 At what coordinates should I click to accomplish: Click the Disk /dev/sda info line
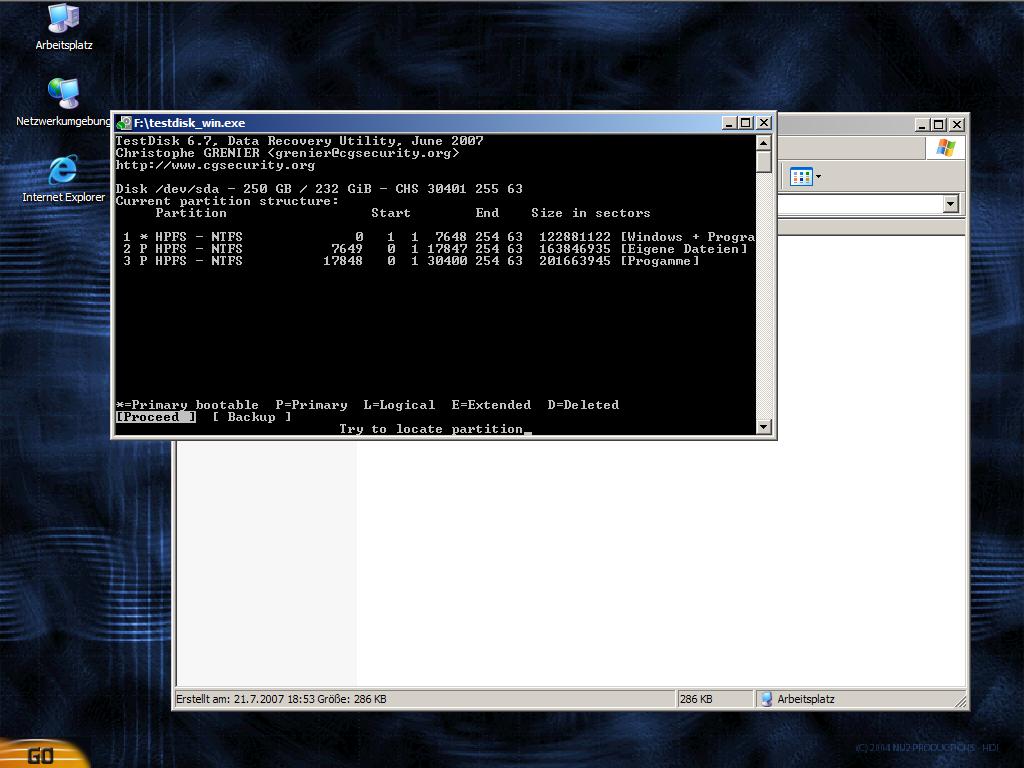[319, 189]
